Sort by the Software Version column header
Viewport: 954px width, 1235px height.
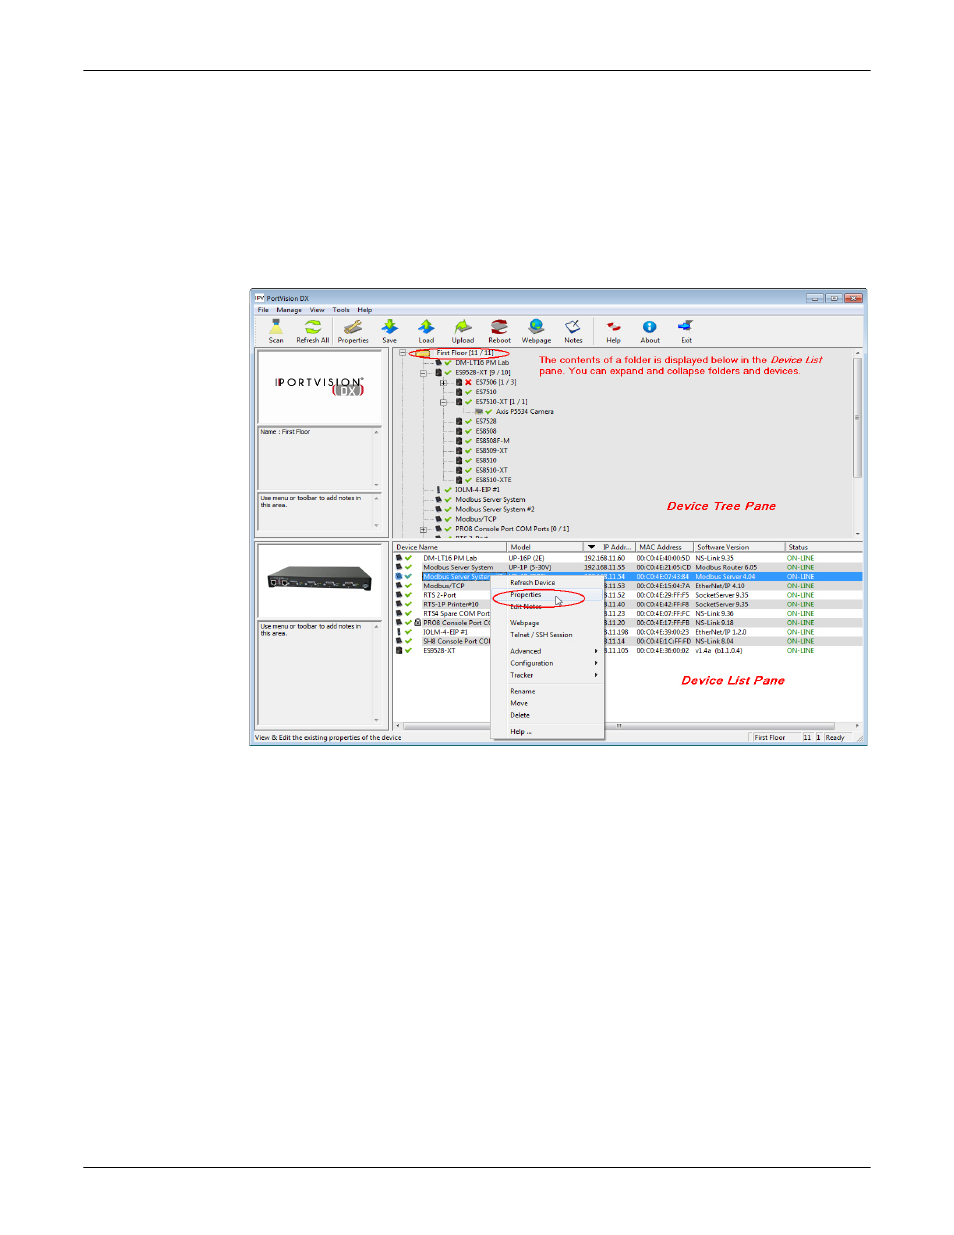point(739,547)
